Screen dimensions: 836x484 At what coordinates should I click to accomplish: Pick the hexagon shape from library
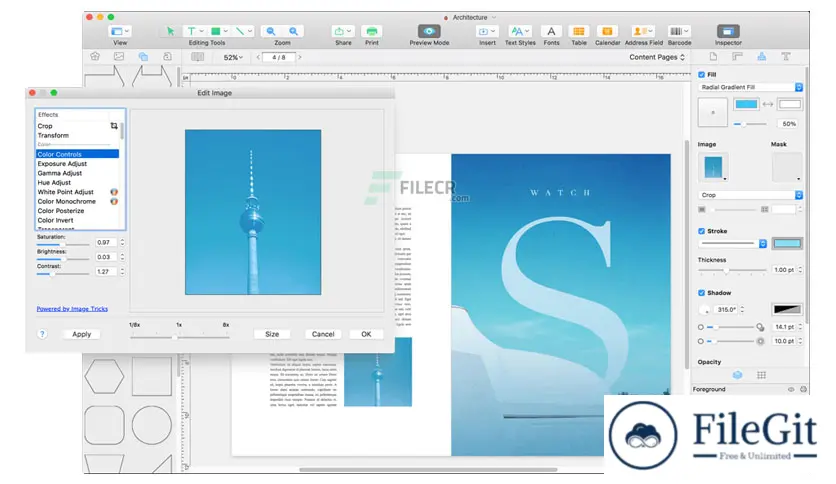tap(104, 376)
